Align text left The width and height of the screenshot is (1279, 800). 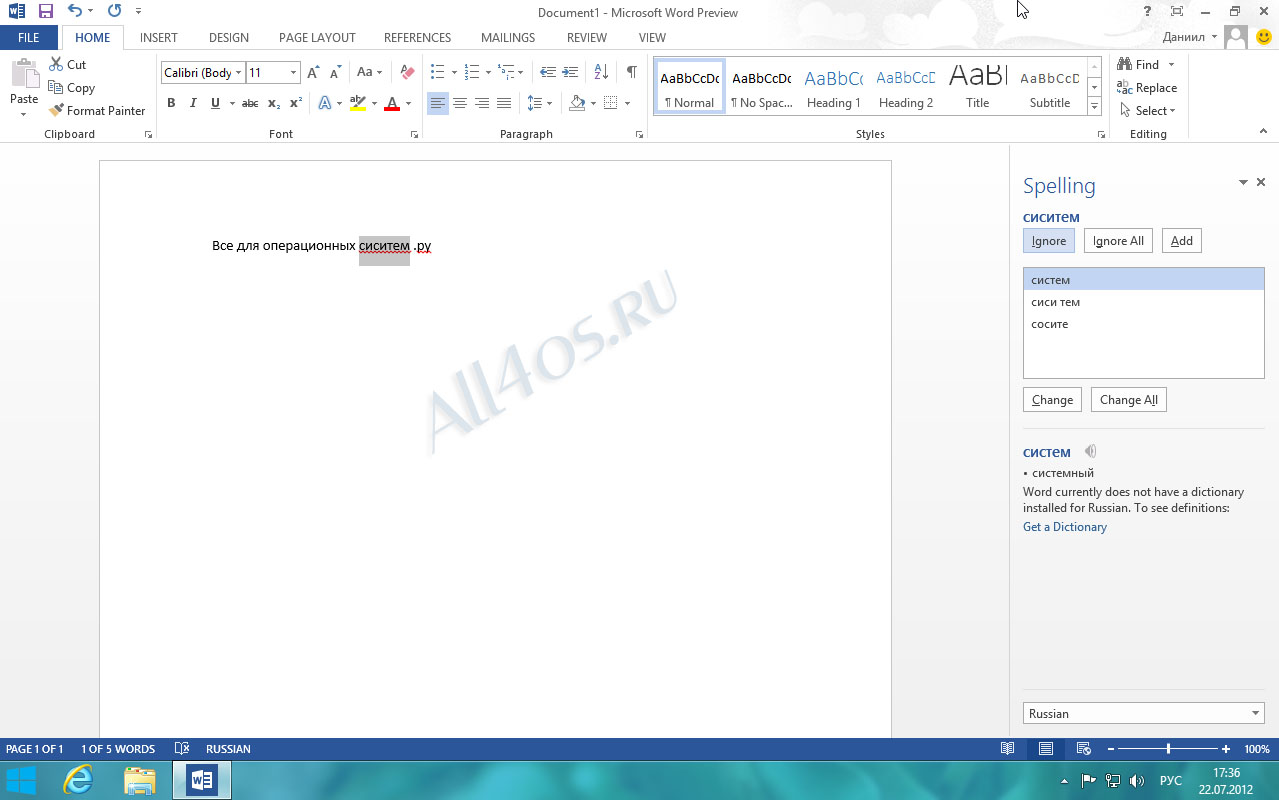click(438, 103)
